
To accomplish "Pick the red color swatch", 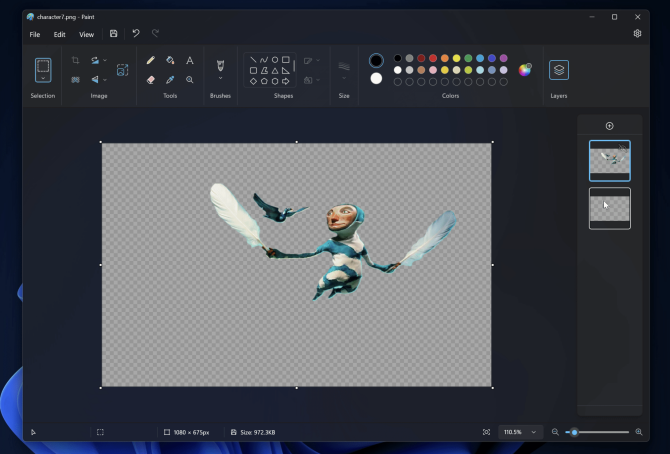I will point(433,58).
